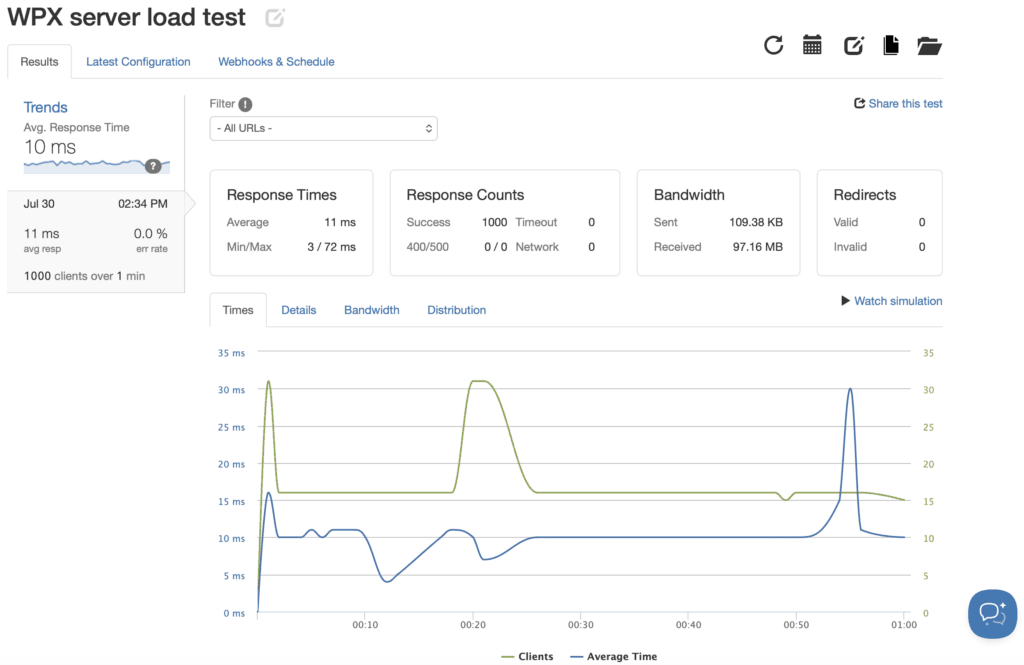Viewport: 1024px width, 665px height.
Task: Open the All URLs filter dropdown
Action: click(323, 129)
